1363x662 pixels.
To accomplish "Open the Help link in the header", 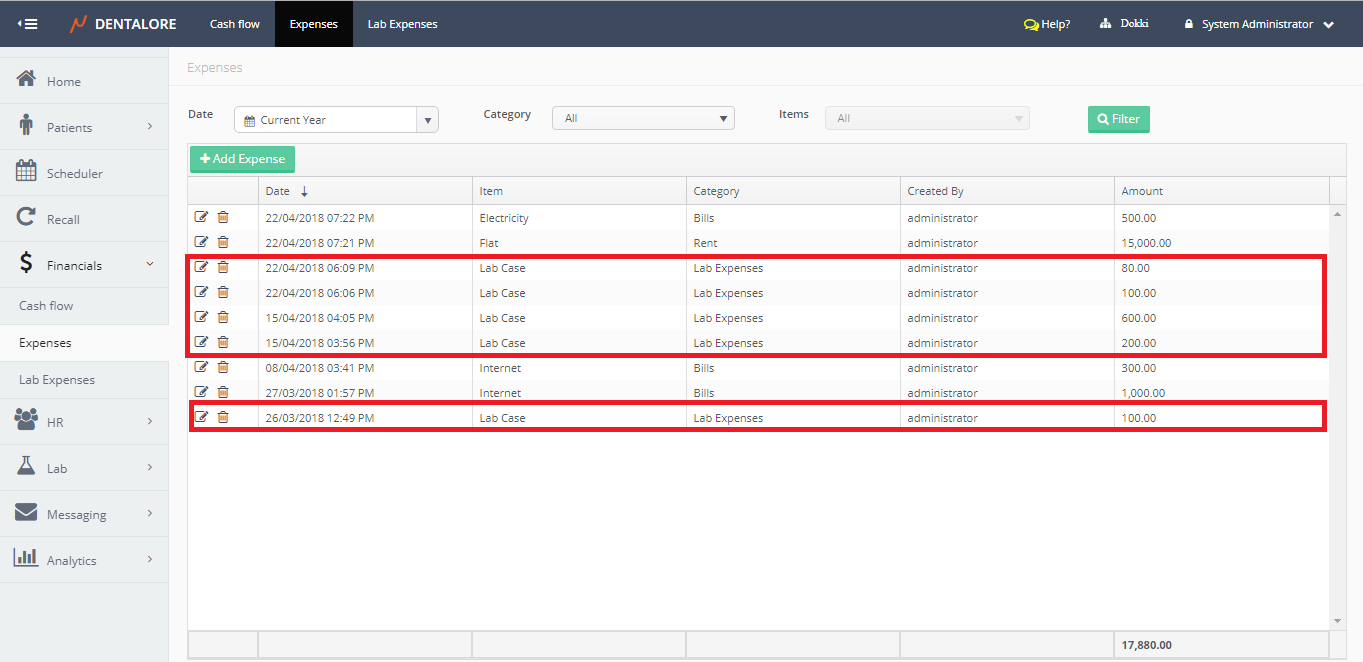I will pyautogui.click(x=1047, y=24).
